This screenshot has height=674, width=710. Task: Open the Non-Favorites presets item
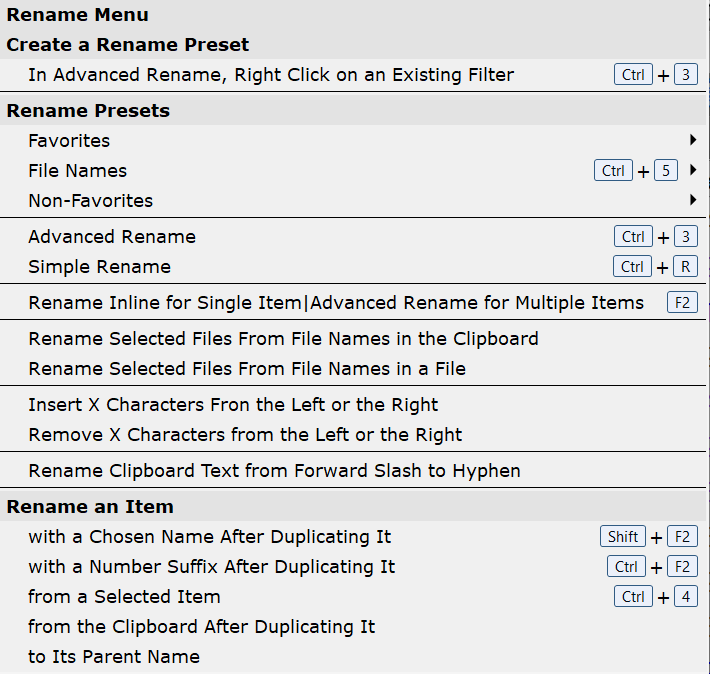coord(90,201)
